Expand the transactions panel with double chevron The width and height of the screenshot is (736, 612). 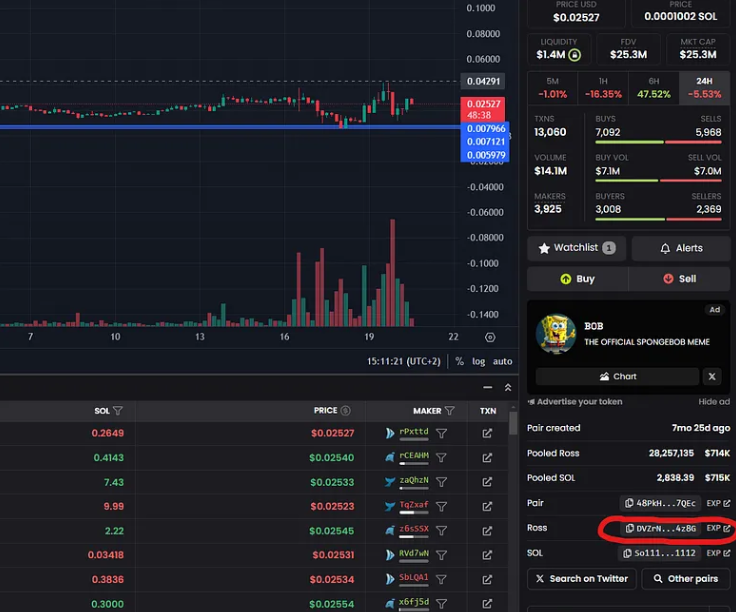508,388
